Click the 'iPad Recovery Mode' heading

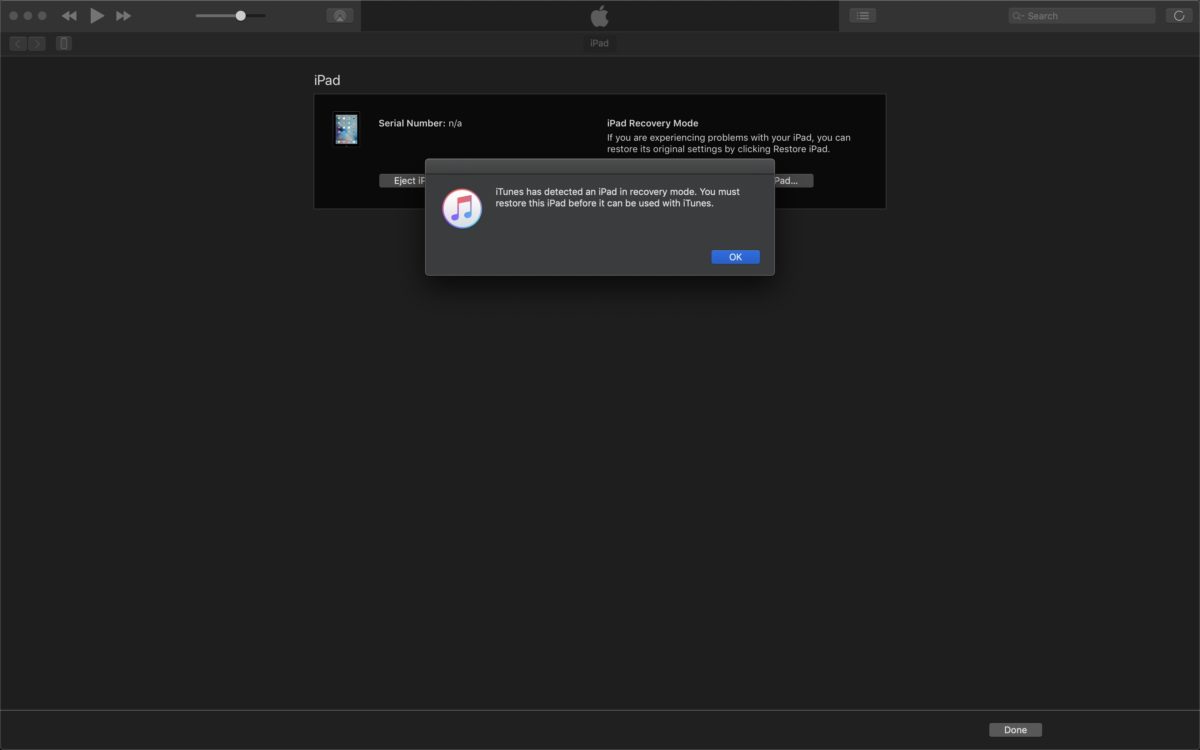(652, 123)
